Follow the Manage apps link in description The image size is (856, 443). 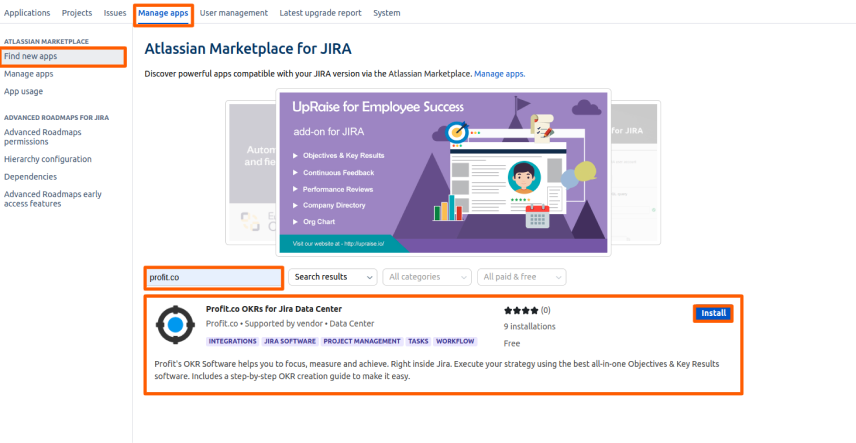500,74
